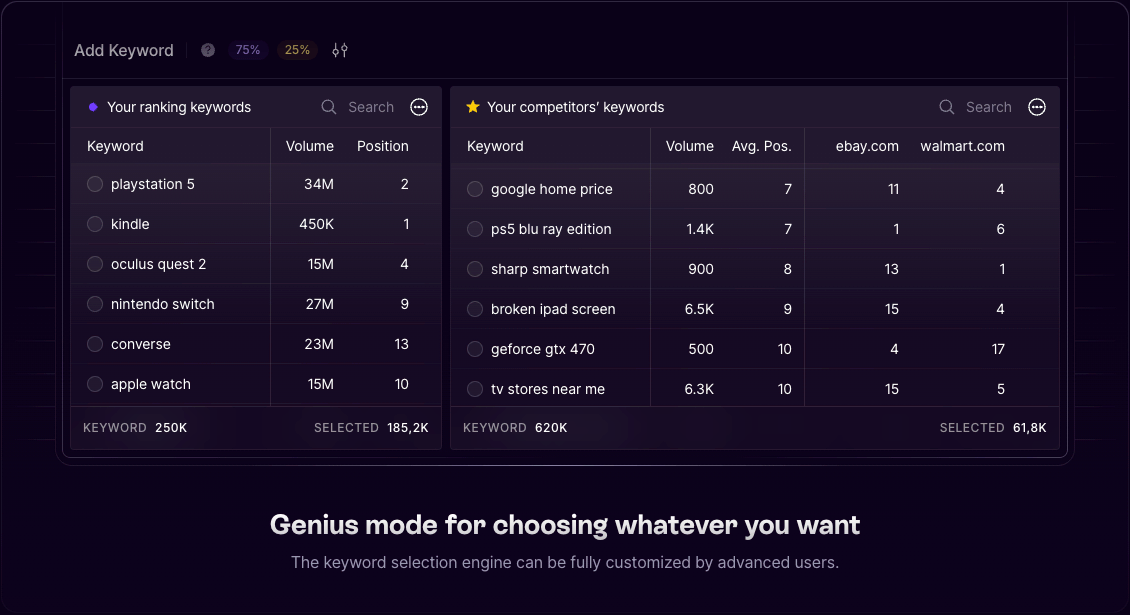
Task: Select the google home price checkbox
Action: [475, 189]
